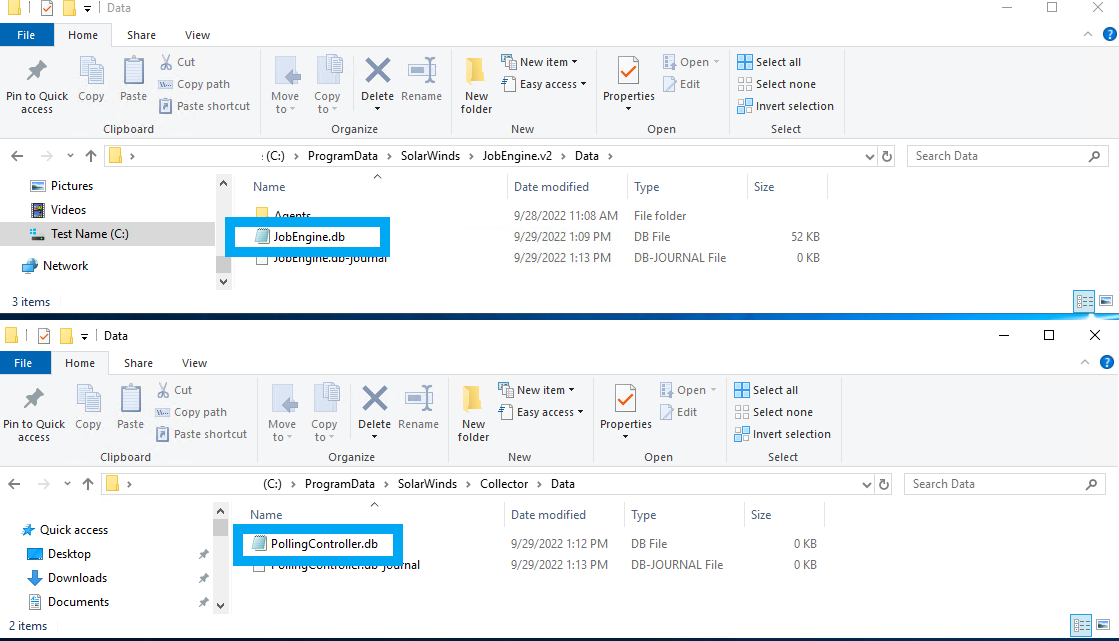This screenshot has width=1119, height=641.
Task: Click Rename in the Collector window ribbon
Action: 419,408
